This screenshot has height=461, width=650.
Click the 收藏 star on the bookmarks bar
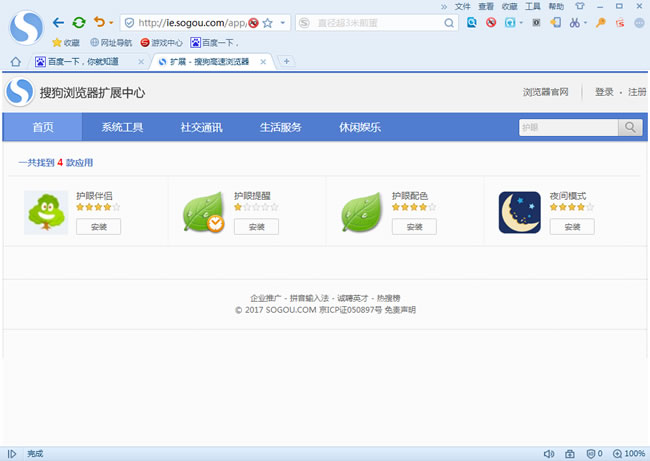click(x=65, y=42)
